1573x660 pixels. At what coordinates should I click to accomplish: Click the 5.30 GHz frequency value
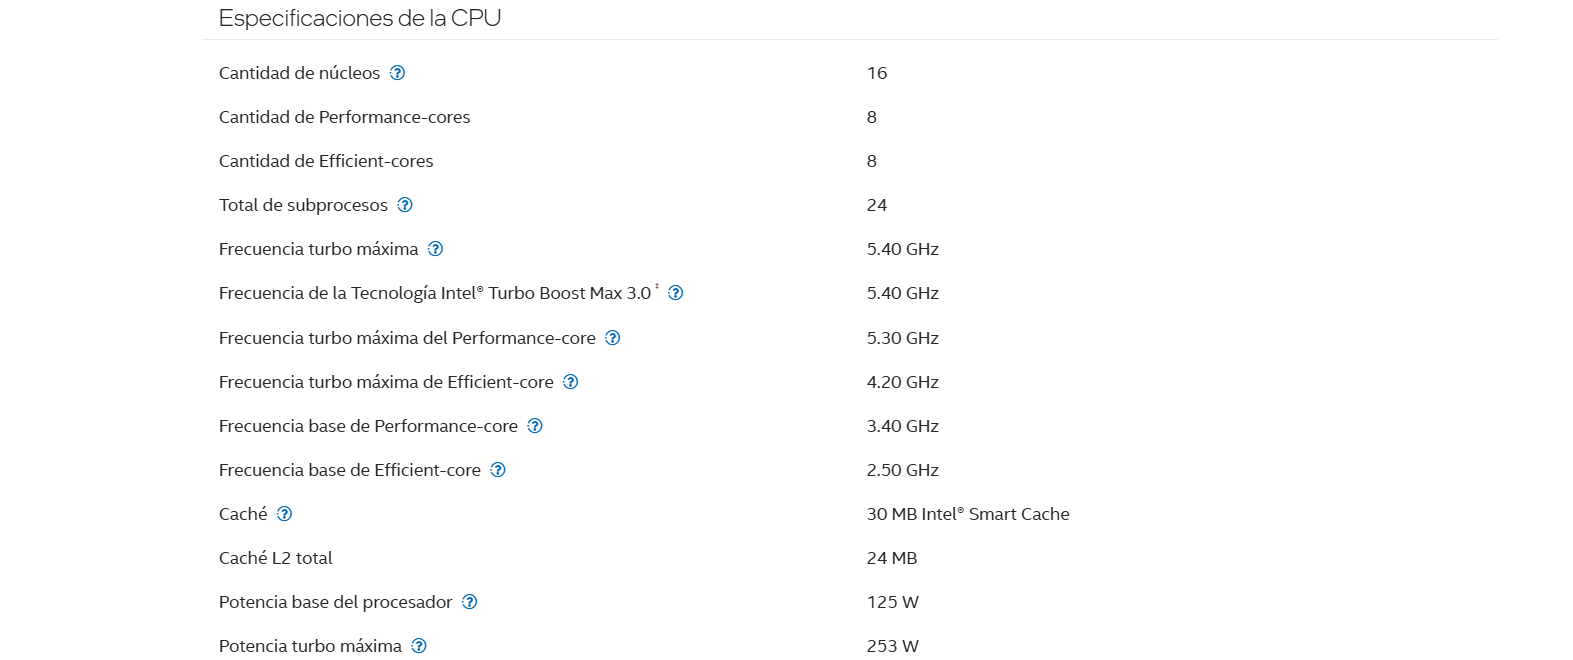coord(903,338)
